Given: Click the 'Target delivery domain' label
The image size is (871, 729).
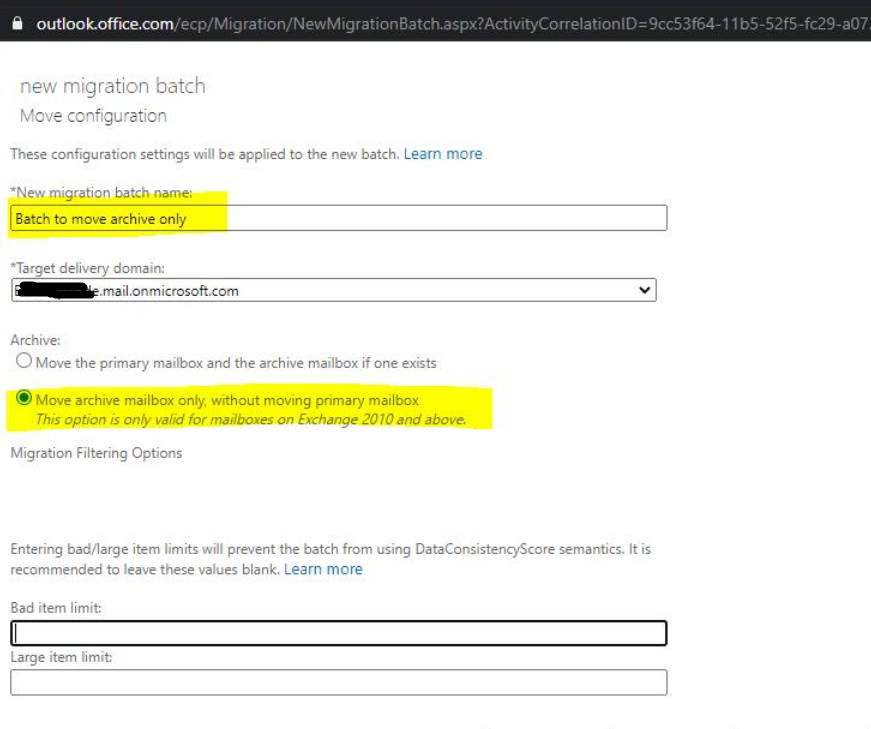Looking at the screenshot, I should [x=88, y=268].
